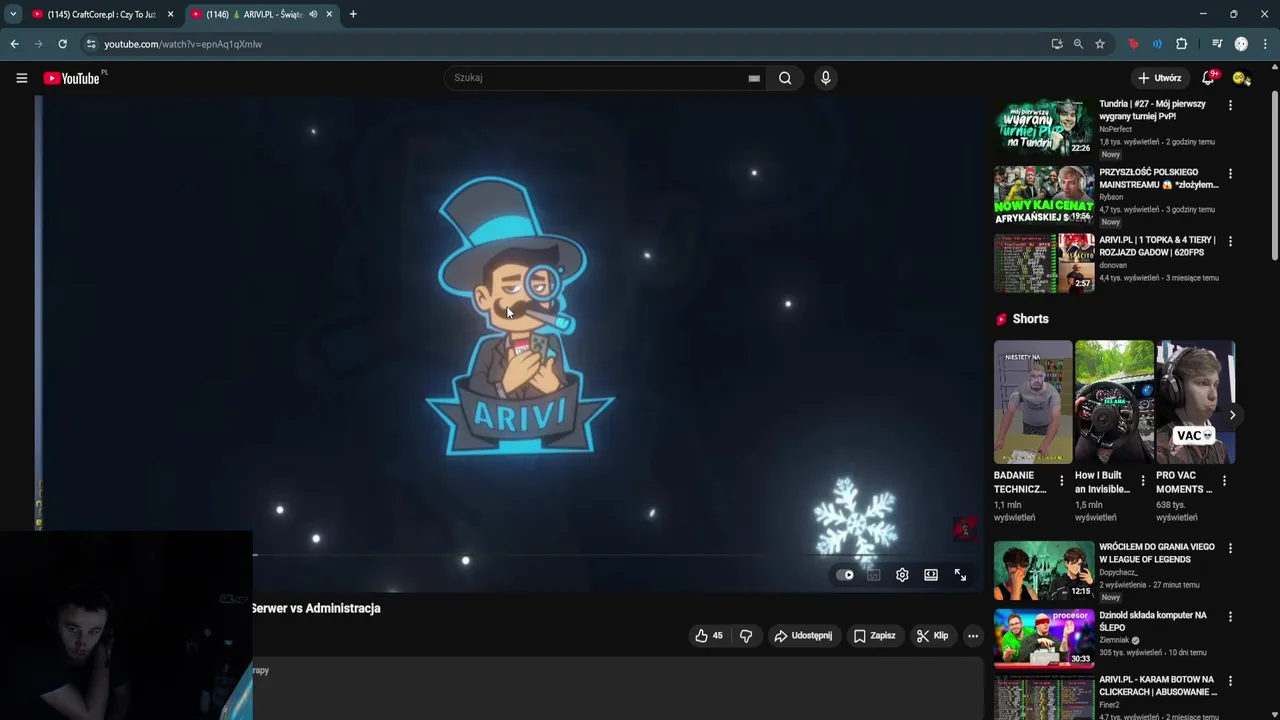The image size is (1280, 720).
Task: Toggle subtitles in the video player
Action: [873, 575]
